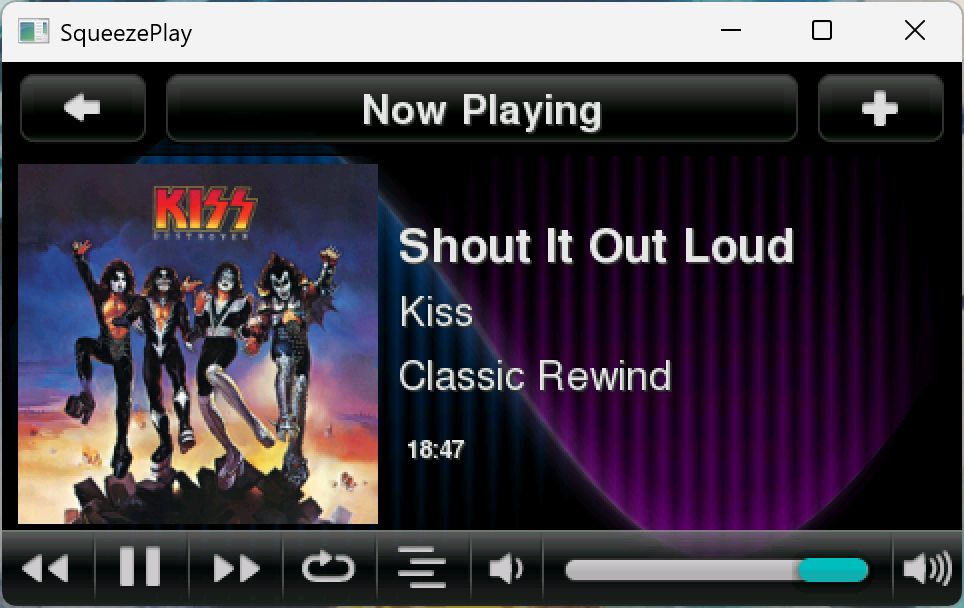Viewport: 964px width, 608px height.
Task: Click the plus button for more options
Action: click(x=880, y=108)
